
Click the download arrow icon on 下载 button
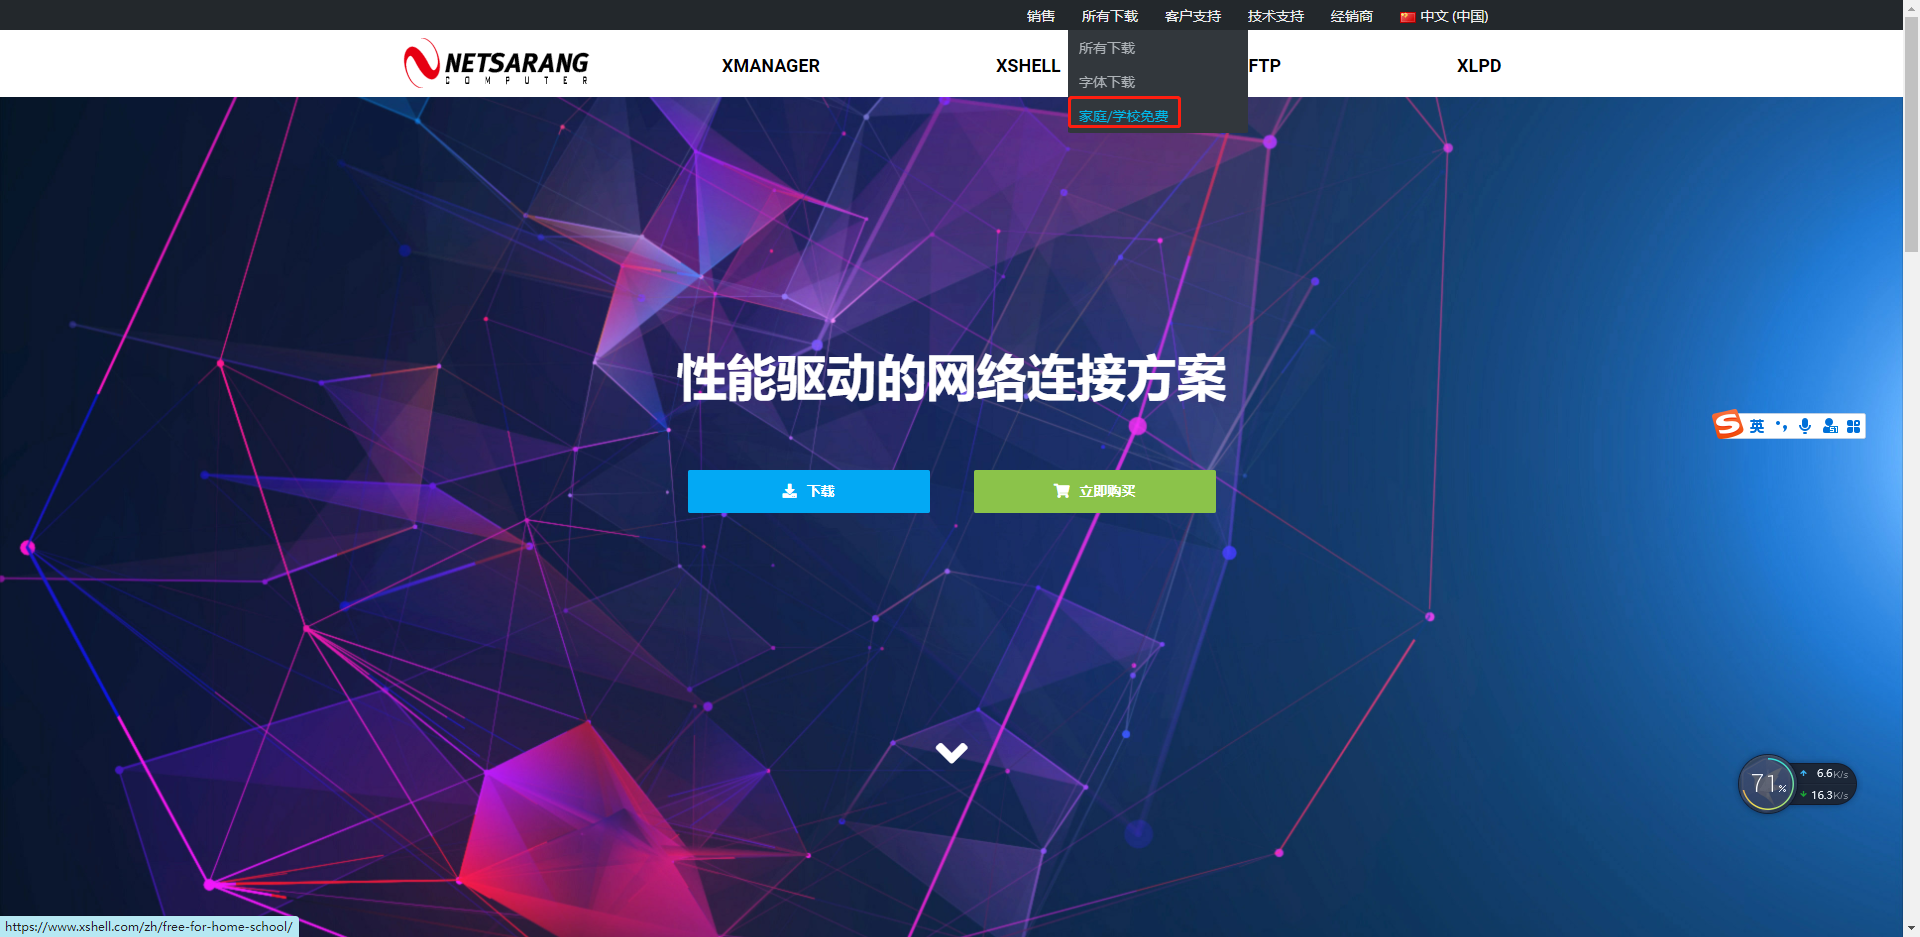coord(787,490)
